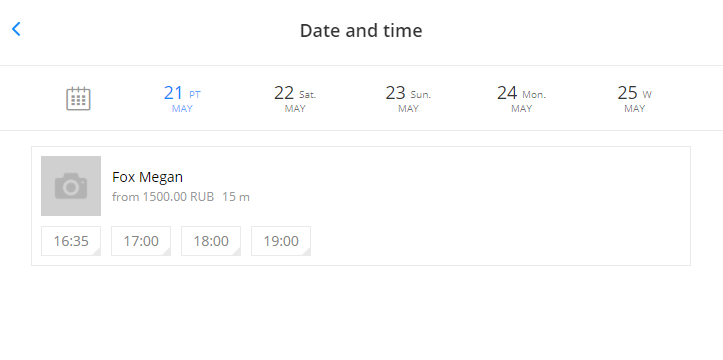This screenshot has width=723, height=360.
Task: Click the Date and time page title
Action: (x=361, y=30)
